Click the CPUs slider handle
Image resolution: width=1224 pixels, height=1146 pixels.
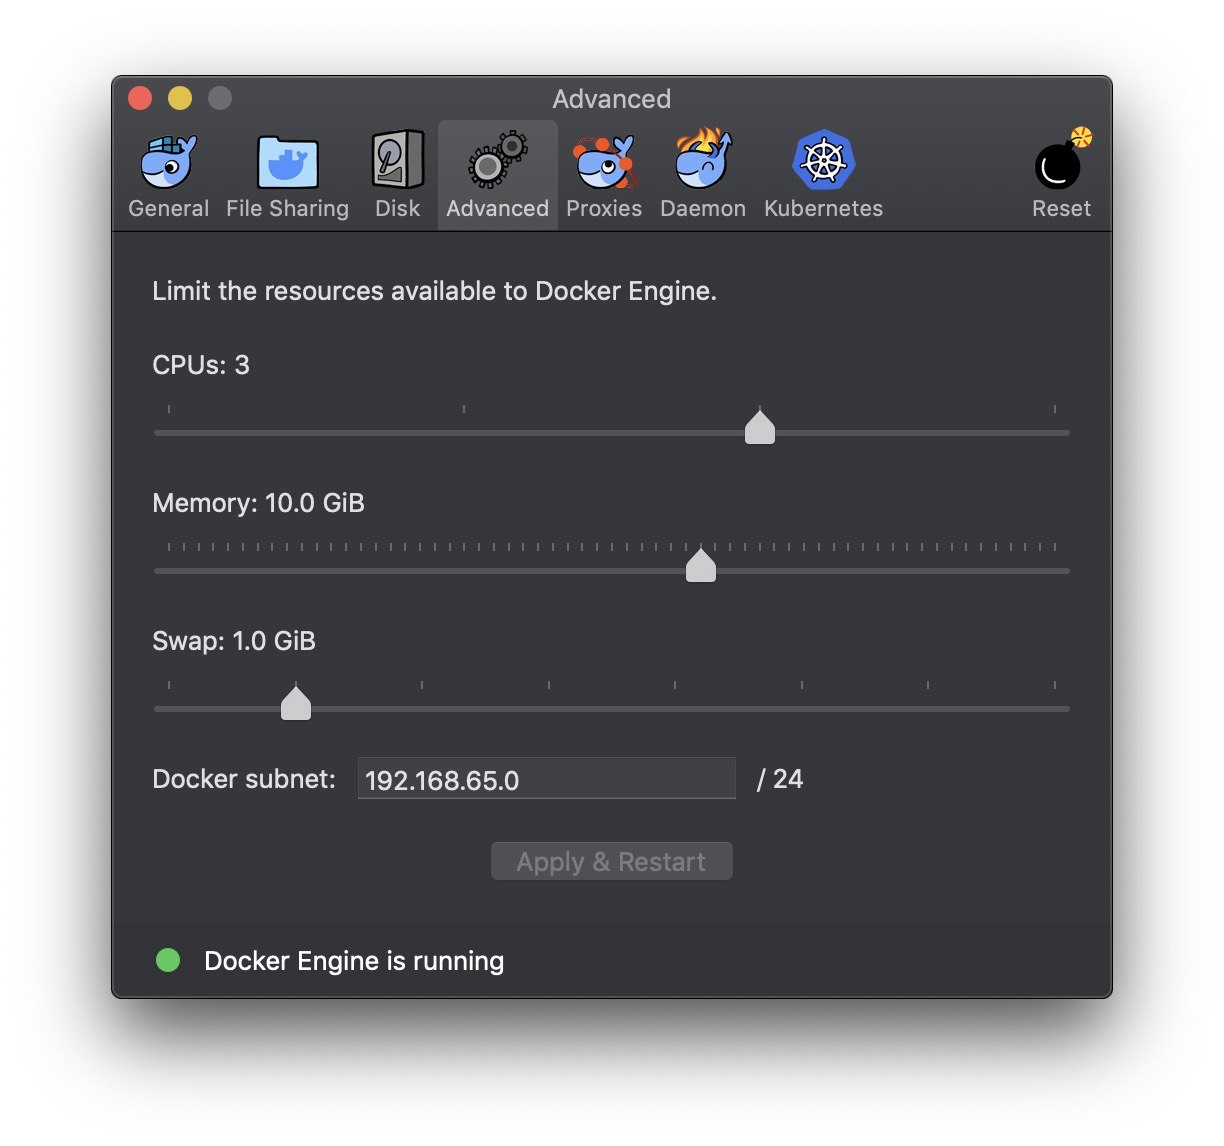[760, 427]
